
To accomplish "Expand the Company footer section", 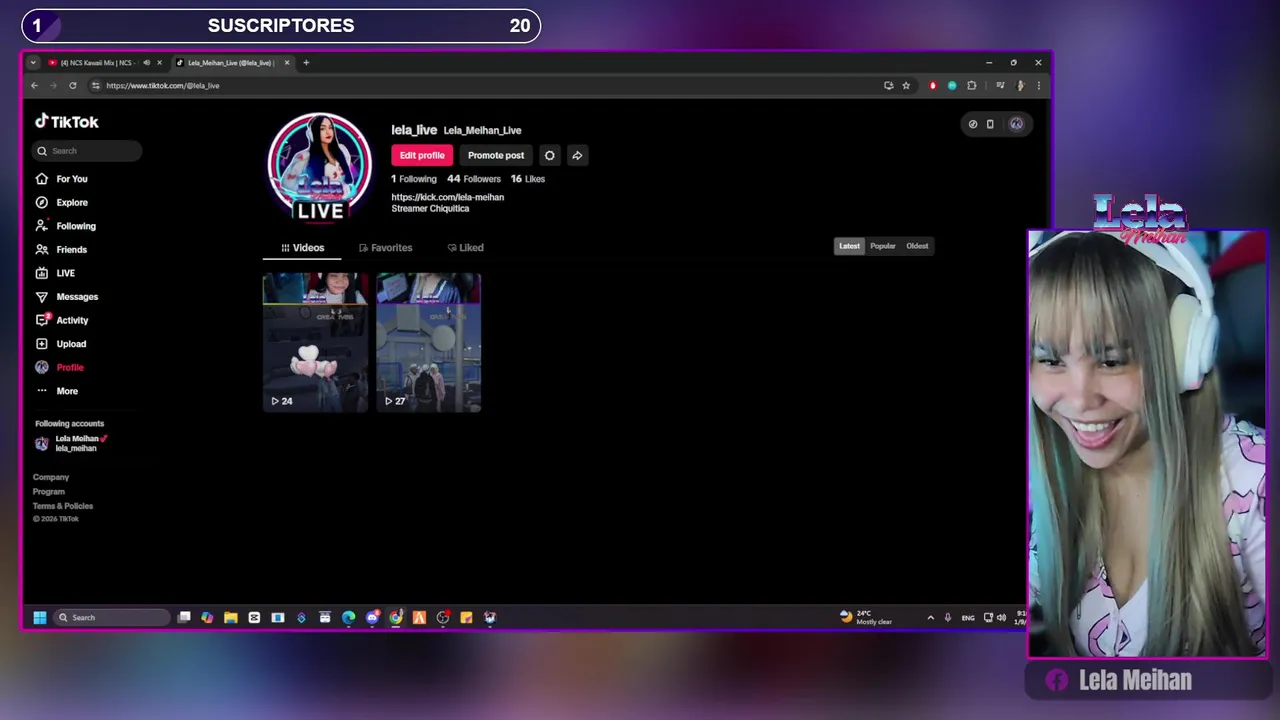I will [x=51, y=477].
